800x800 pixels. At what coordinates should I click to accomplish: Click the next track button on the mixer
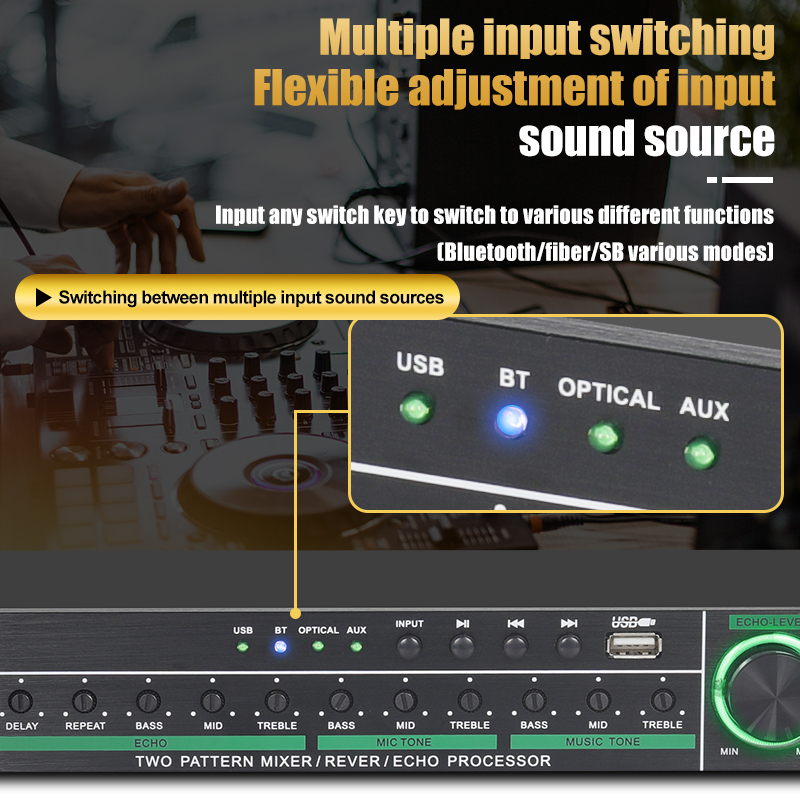point(569,646)
